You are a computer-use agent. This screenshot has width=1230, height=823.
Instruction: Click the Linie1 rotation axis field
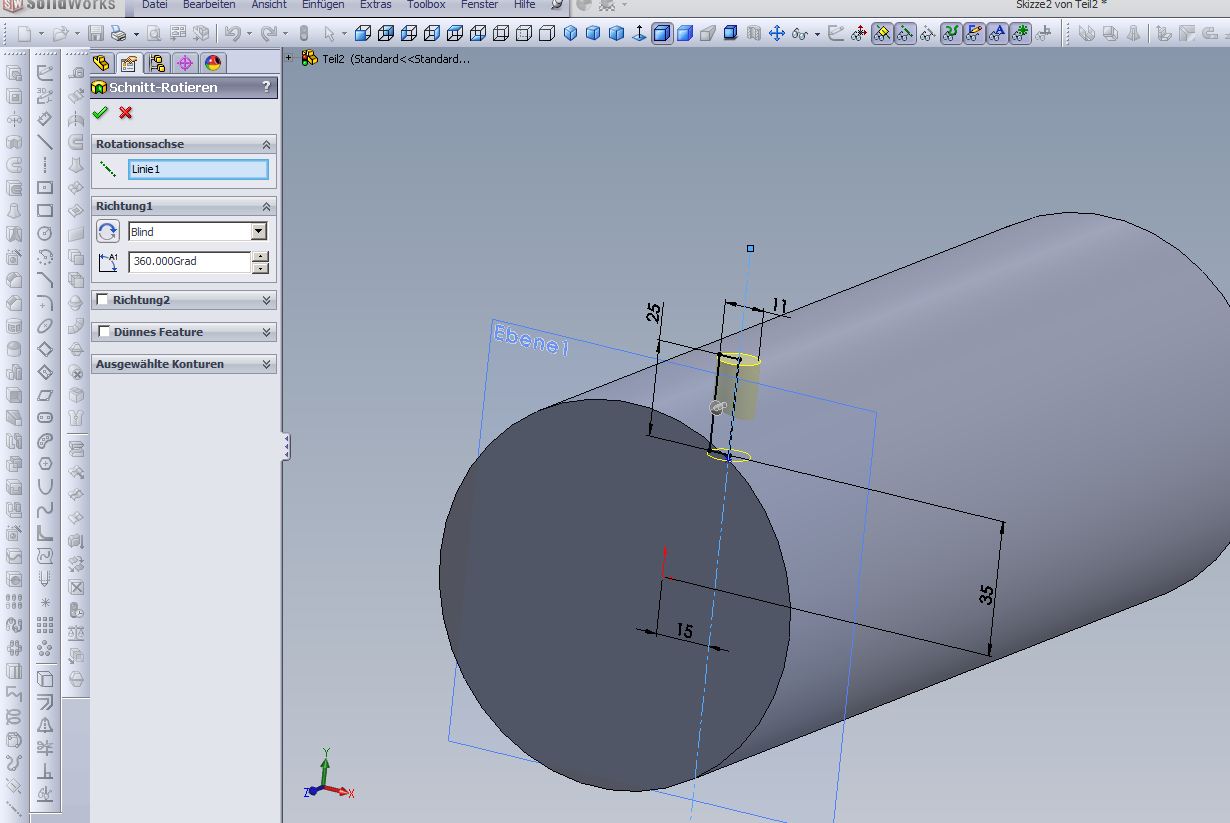198,170
